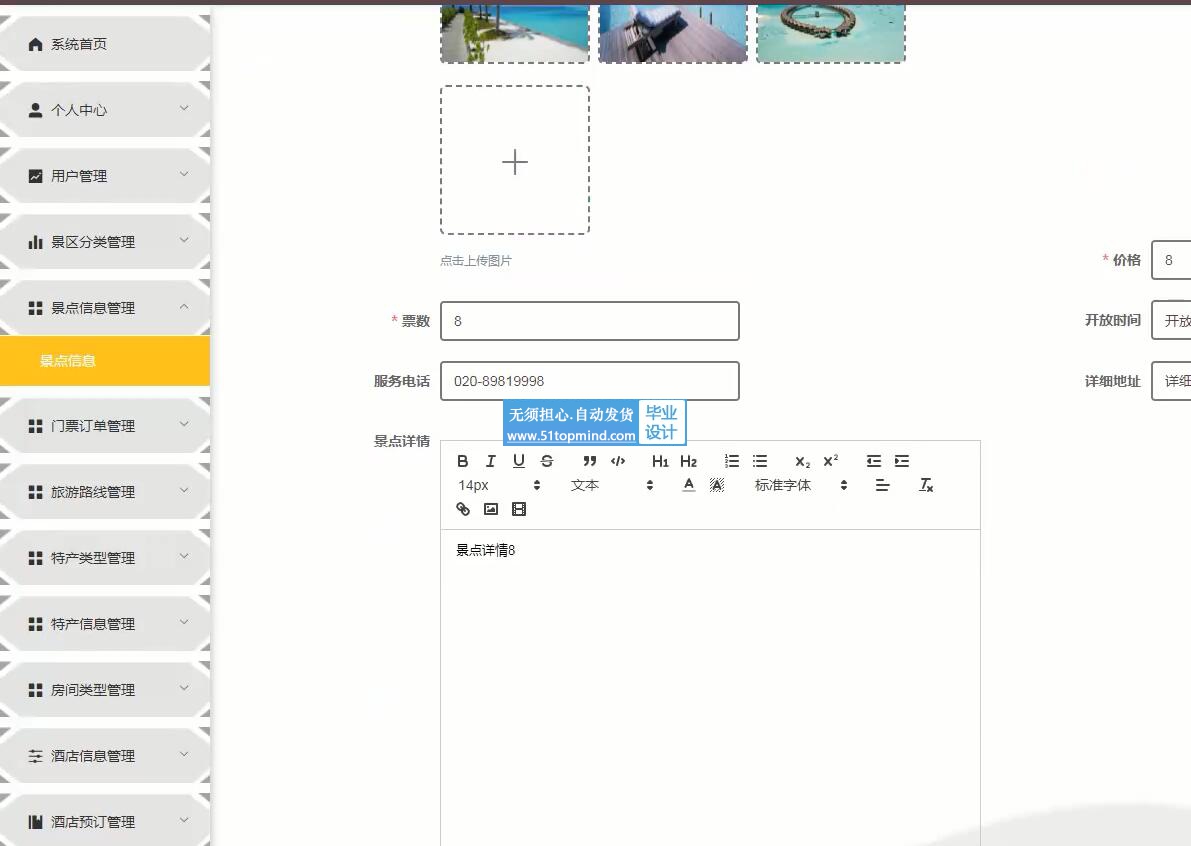Open the text alignment options

(x=882, y=485)
